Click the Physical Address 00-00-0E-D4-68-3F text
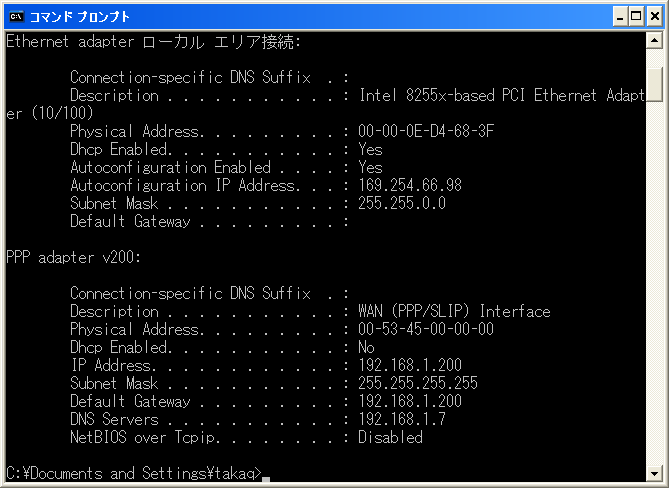This screenshot has height=488, width=669. click(426, 131)
